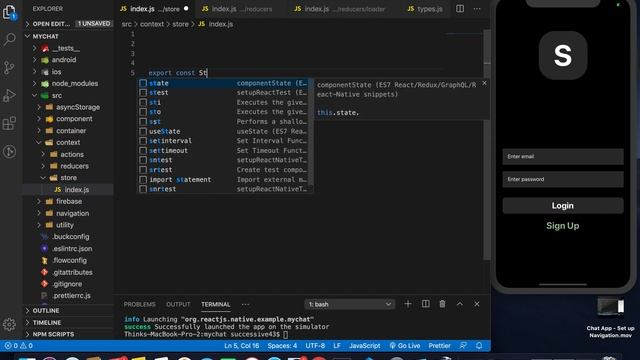
Task: Expand the reducers folder
Action: click(x=68, y=166)
